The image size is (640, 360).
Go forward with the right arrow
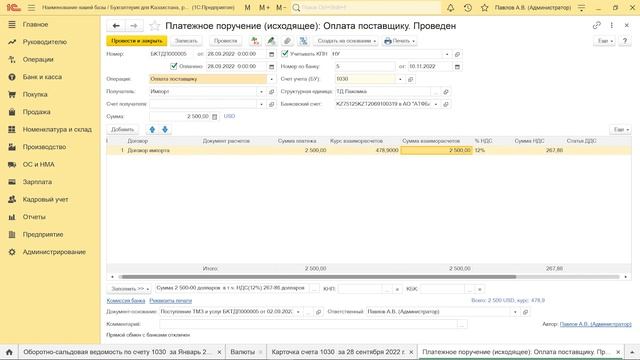[134, 26]
